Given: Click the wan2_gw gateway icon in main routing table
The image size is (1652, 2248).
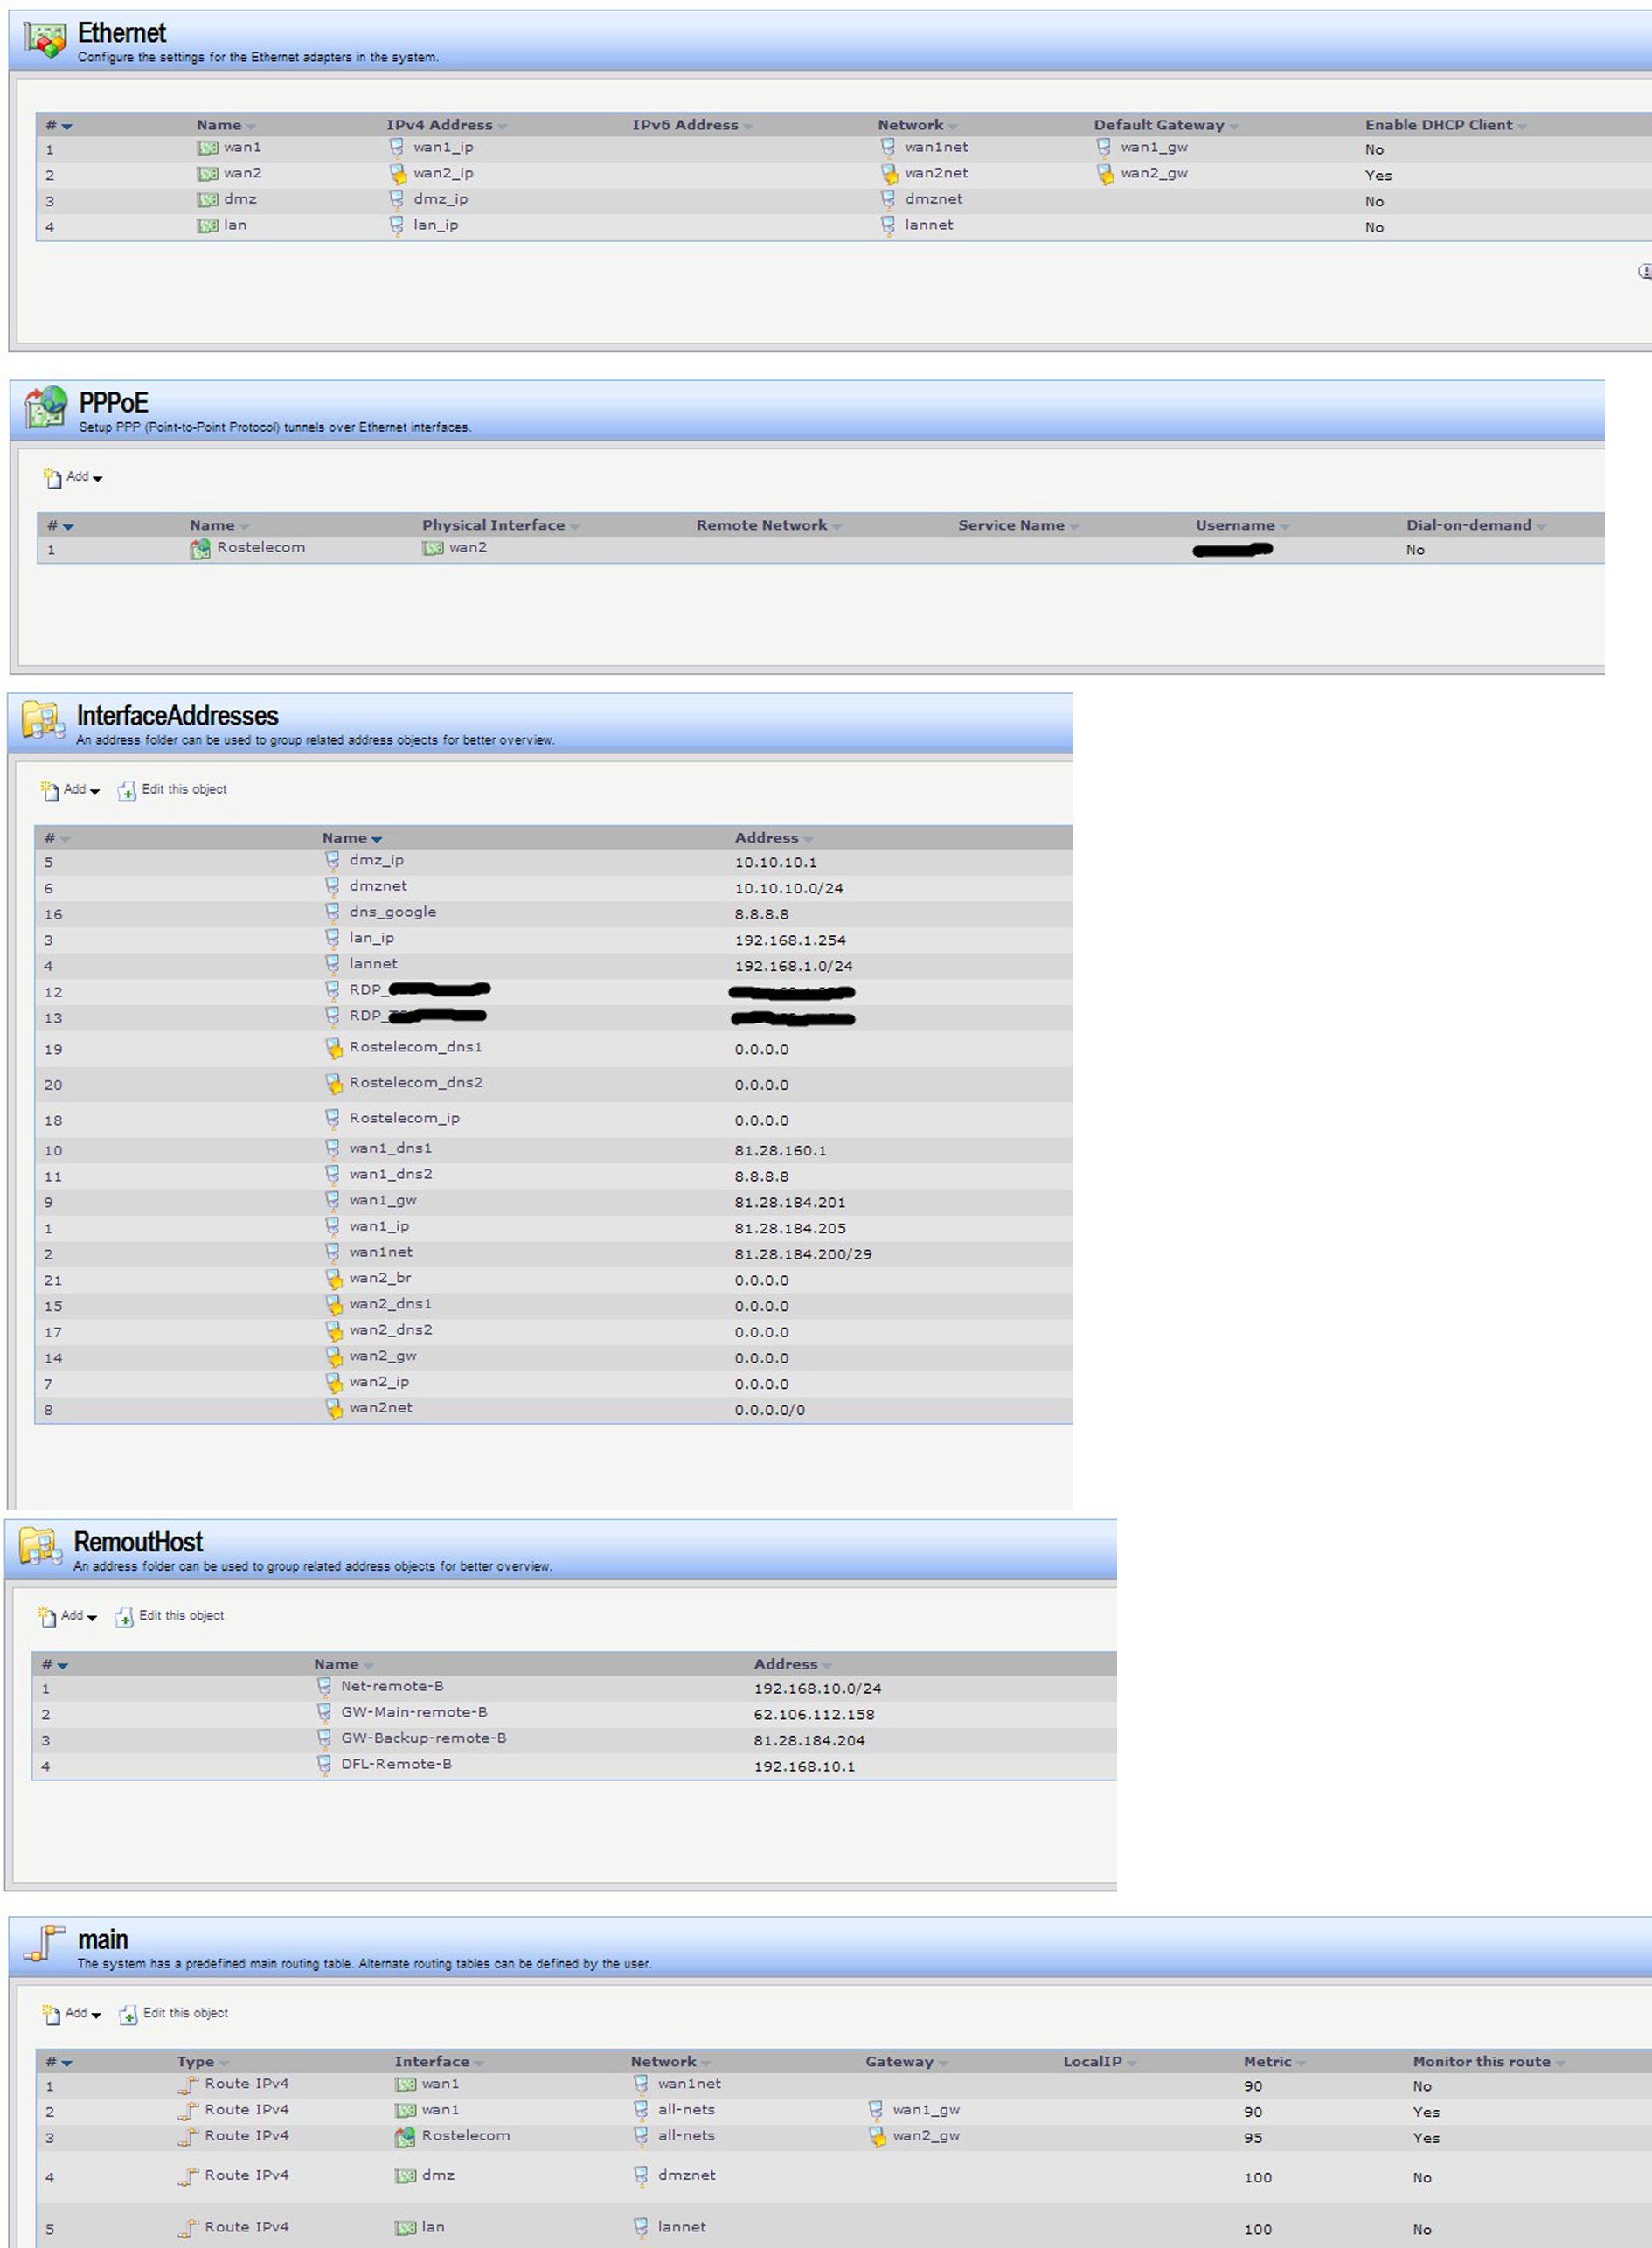Looking at the screenshot, I should pyautogui.click(x=877, y=2137).
